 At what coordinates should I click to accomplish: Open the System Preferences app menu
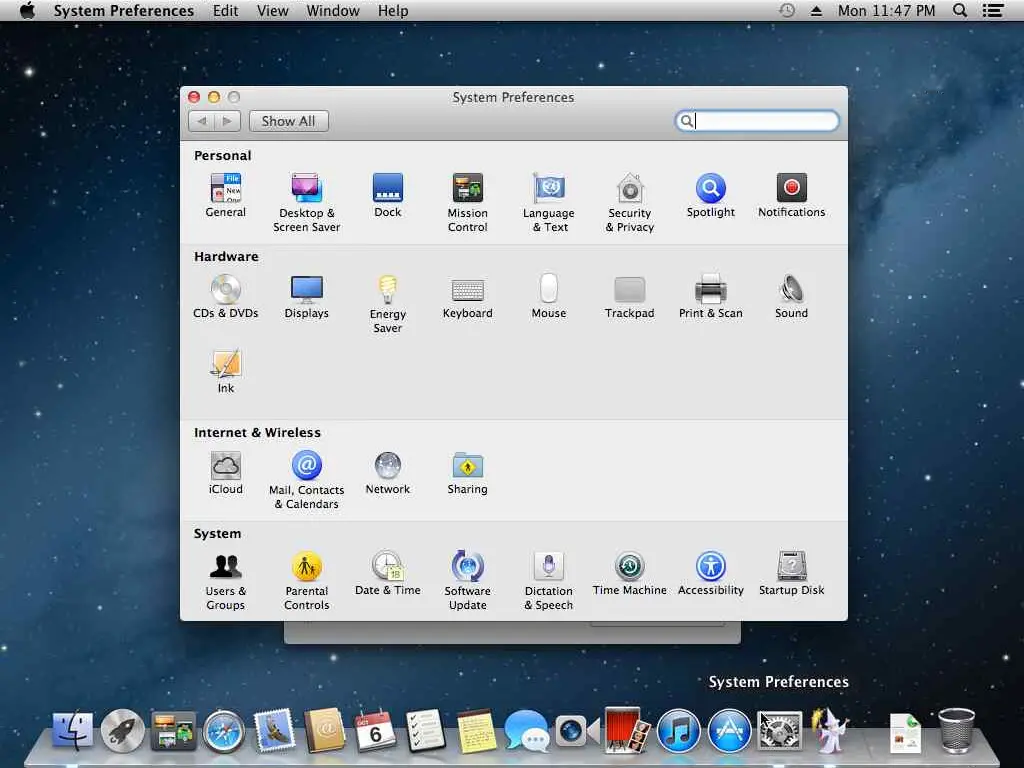pos(123,10)
